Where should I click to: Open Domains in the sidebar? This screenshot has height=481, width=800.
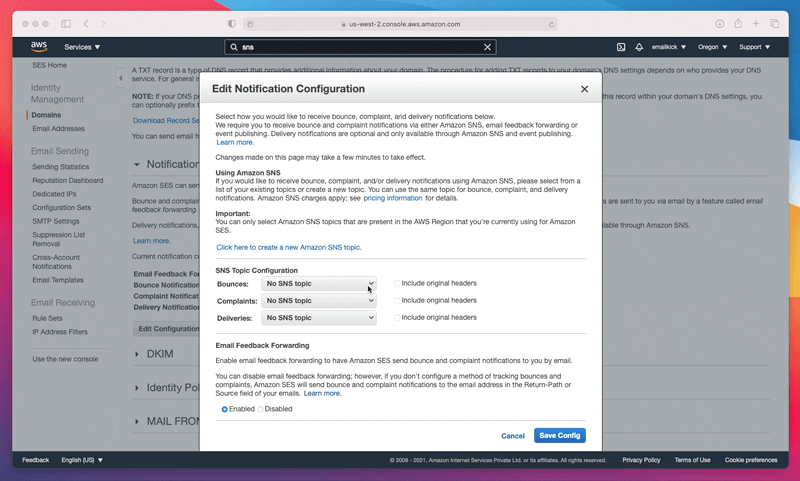point(46,115)
